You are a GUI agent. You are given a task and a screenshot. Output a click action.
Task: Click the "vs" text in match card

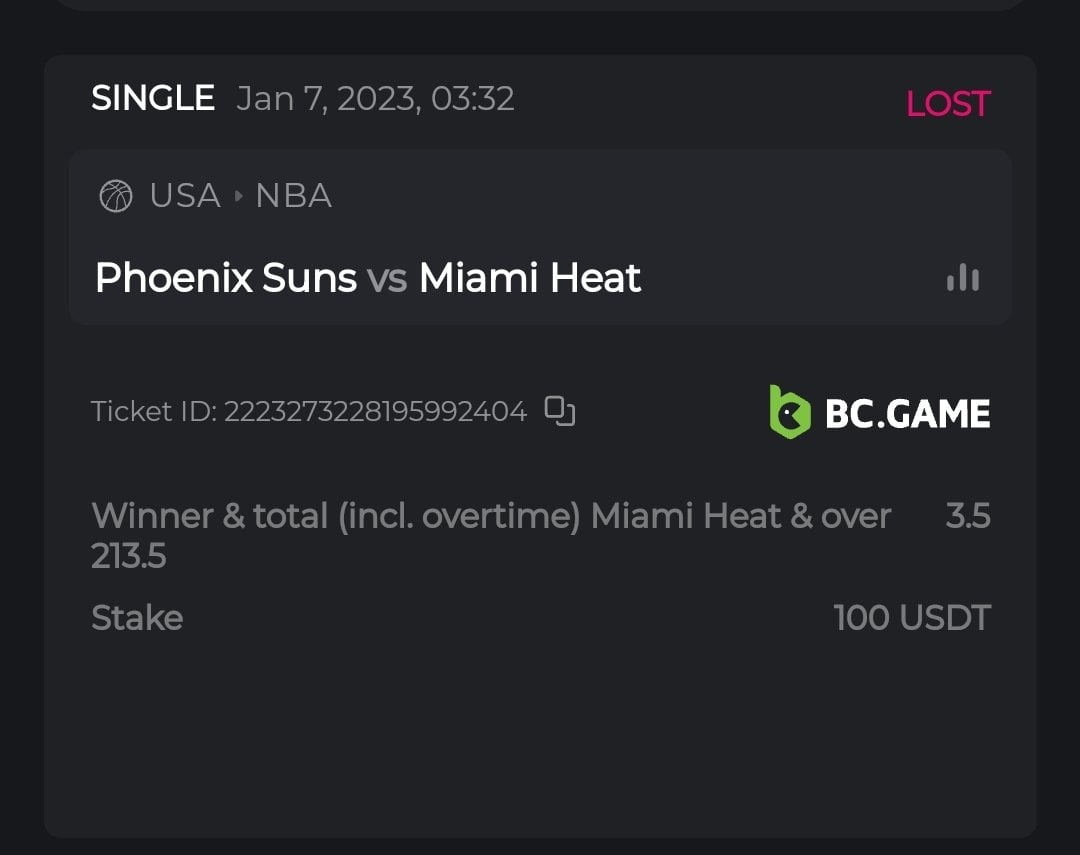[387, 278]
